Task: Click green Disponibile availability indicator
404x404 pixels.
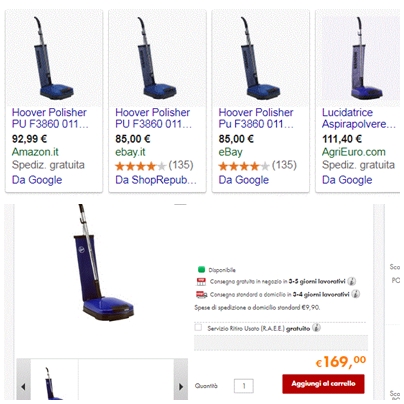Action: click(201, 269)
